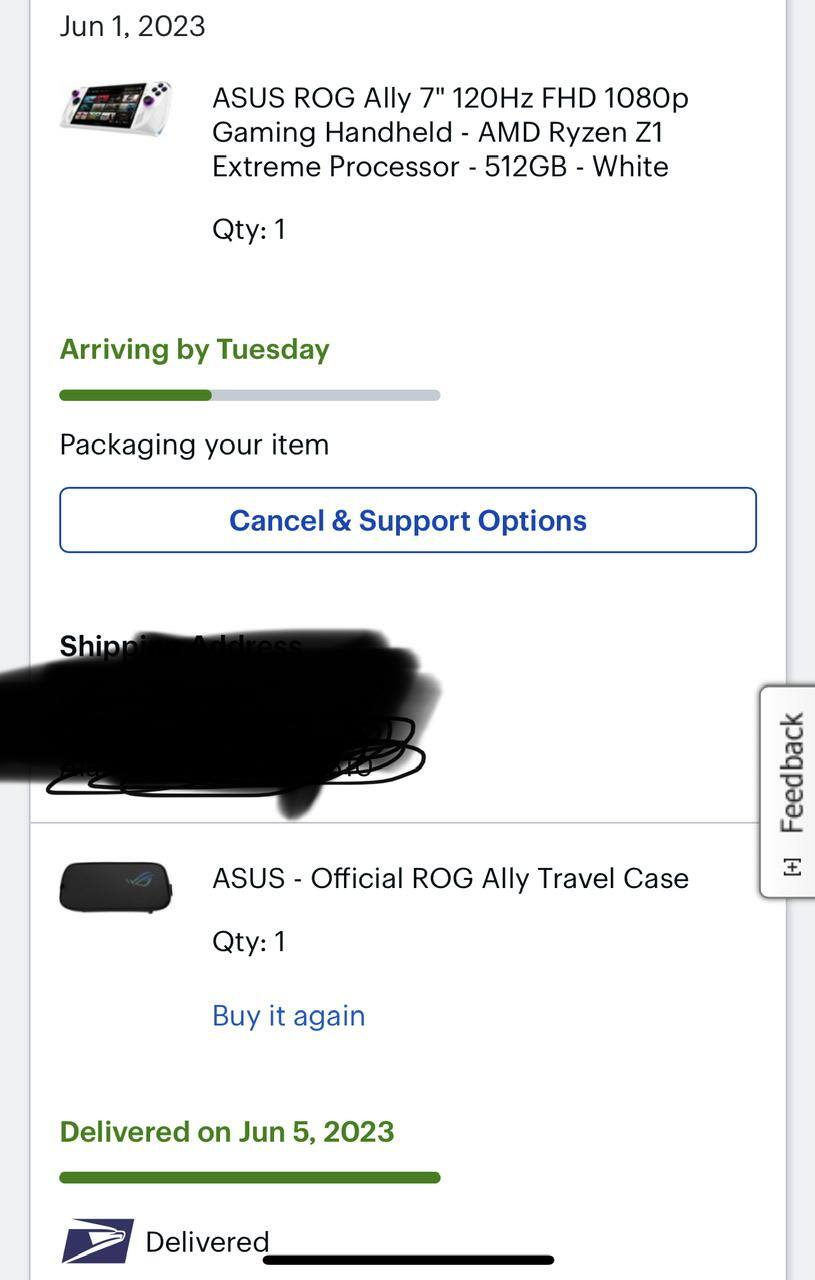This screenshot has width=815, height=1280.
Task: Click the small plus icon below Feedback
Action: click(x=791, y=867)
